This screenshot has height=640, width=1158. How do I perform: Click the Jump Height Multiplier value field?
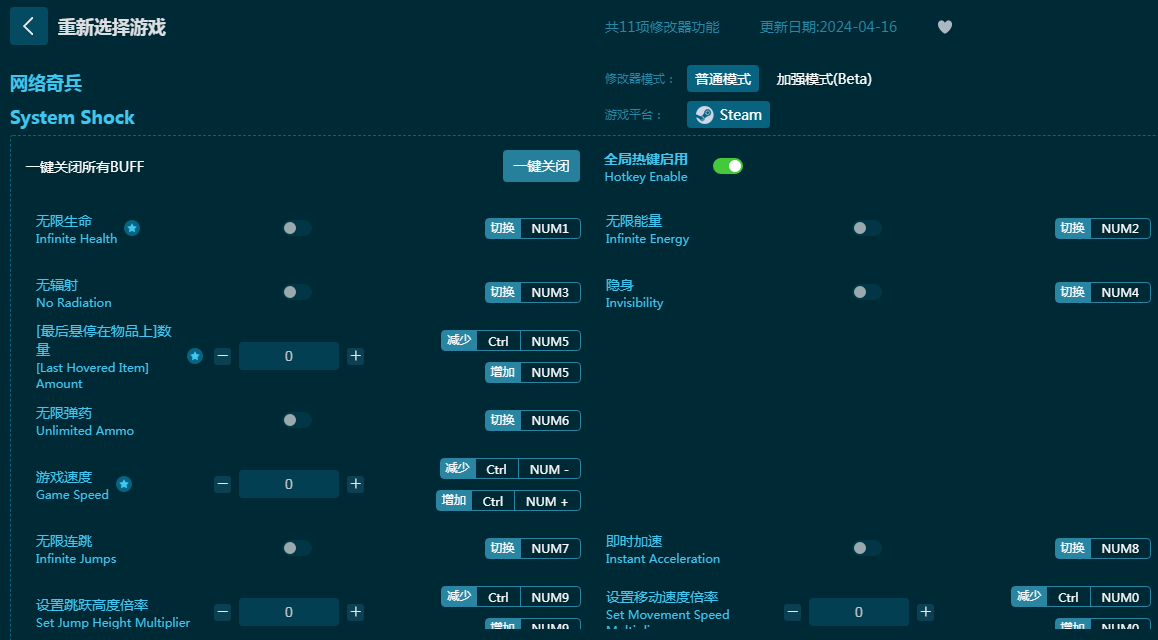[x=289, y=612]
